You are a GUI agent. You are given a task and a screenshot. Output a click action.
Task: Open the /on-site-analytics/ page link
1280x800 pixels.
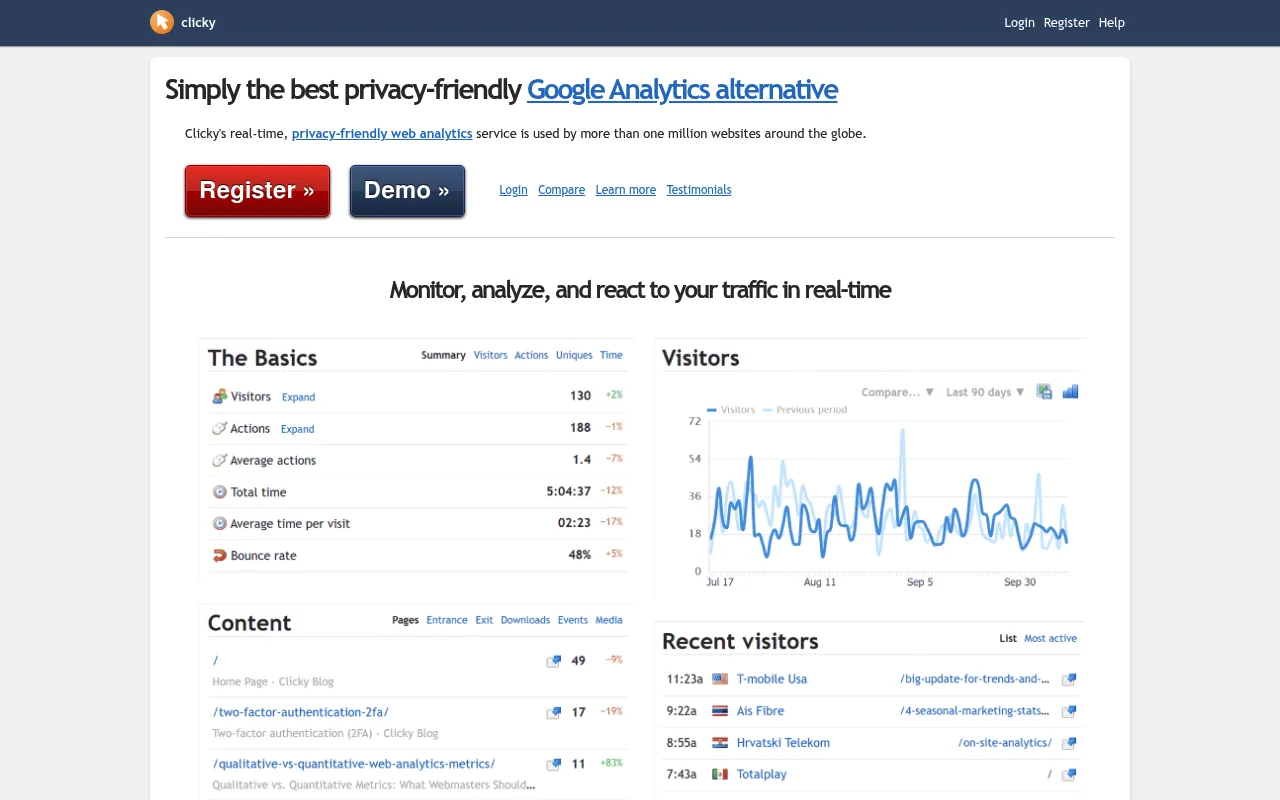[1005, 743]
